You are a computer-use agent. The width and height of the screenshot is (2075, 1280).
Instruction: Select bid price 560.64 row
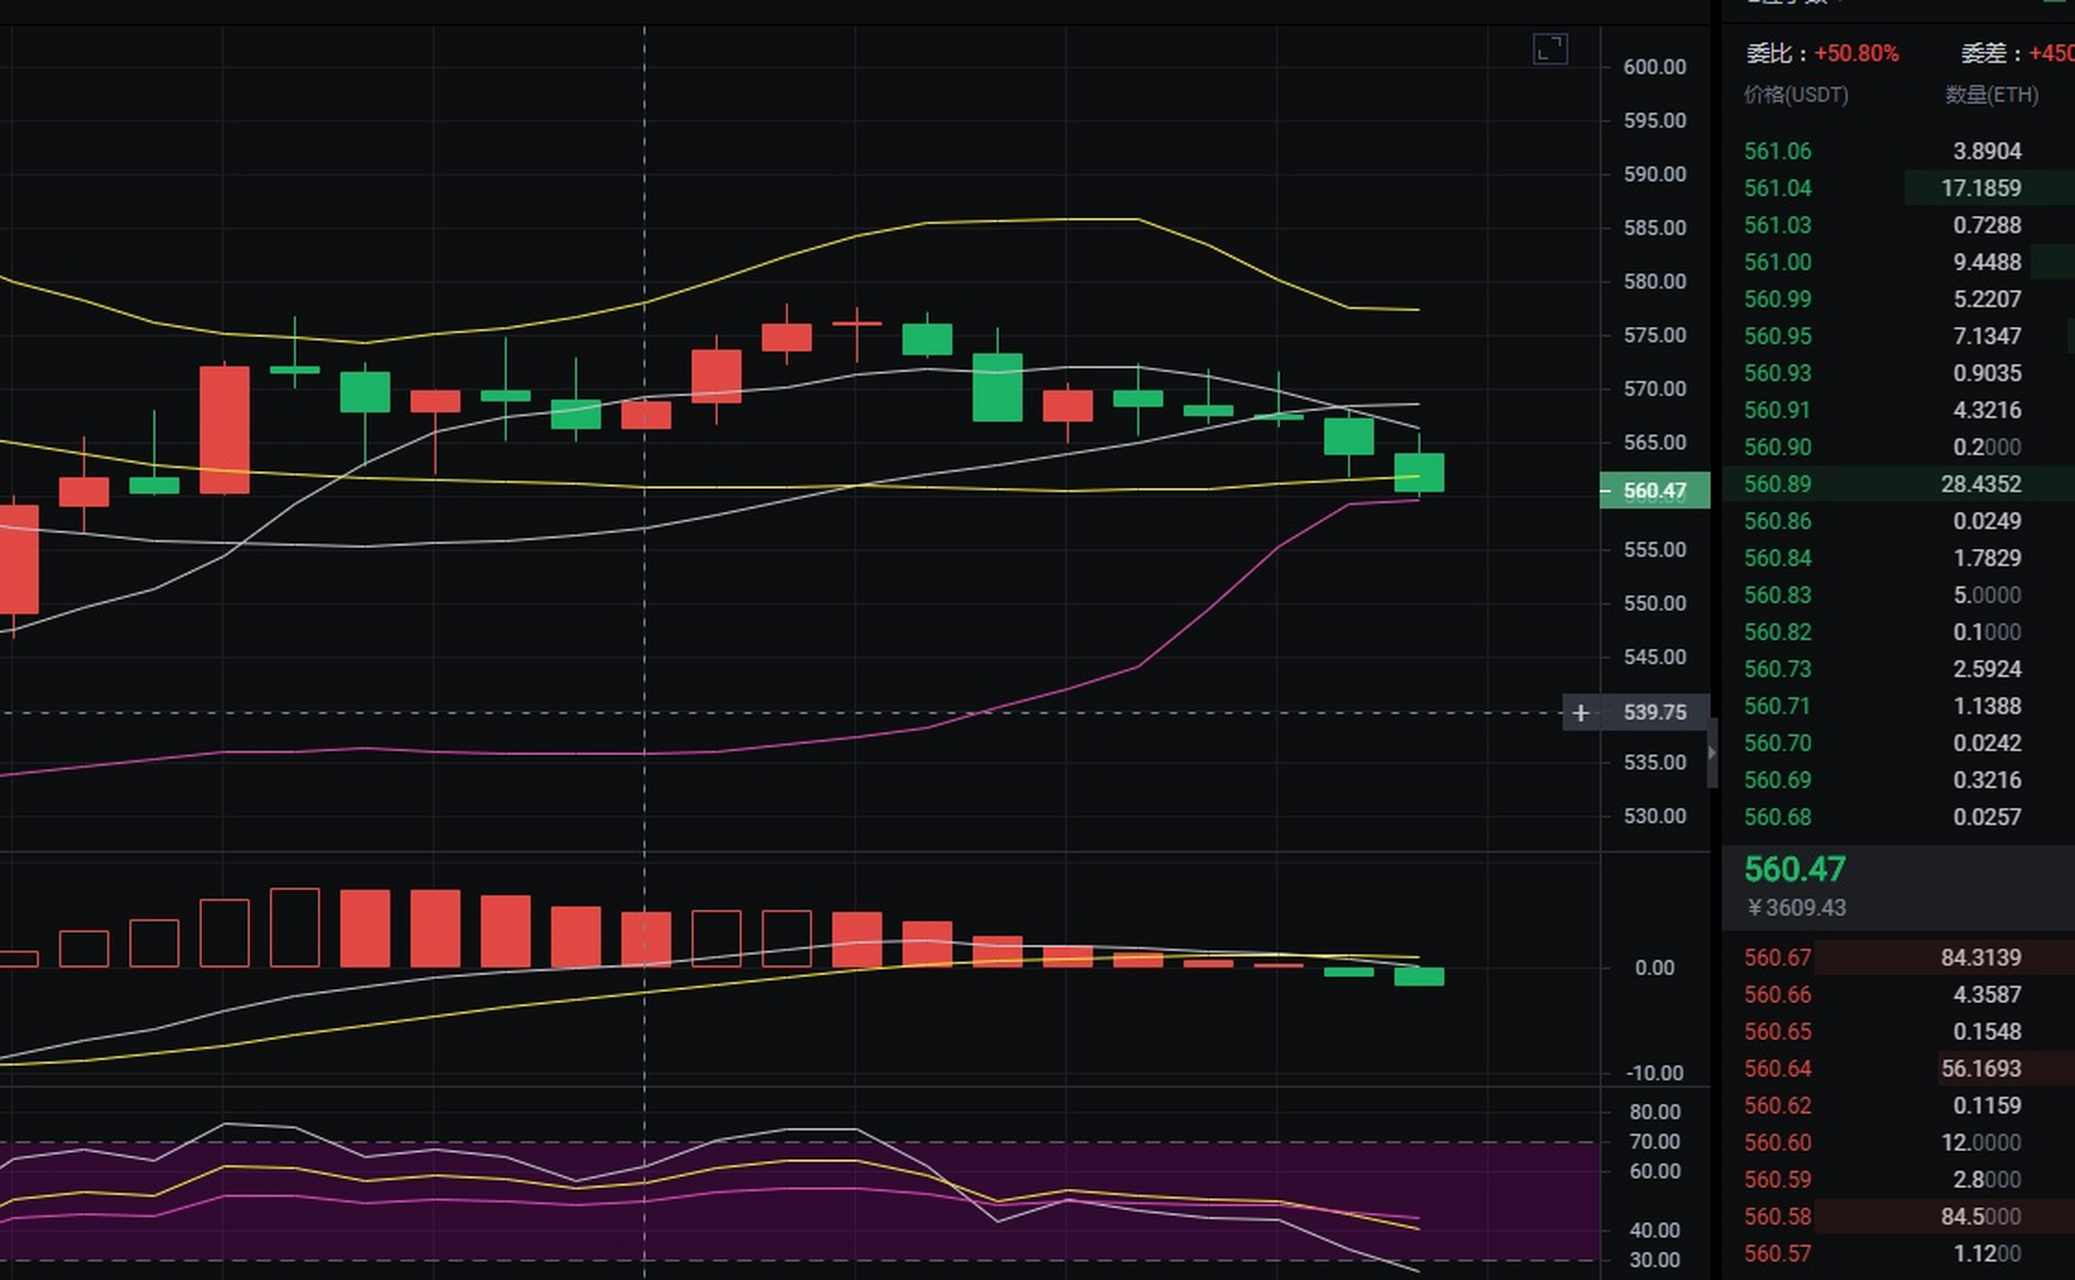1898,1068
